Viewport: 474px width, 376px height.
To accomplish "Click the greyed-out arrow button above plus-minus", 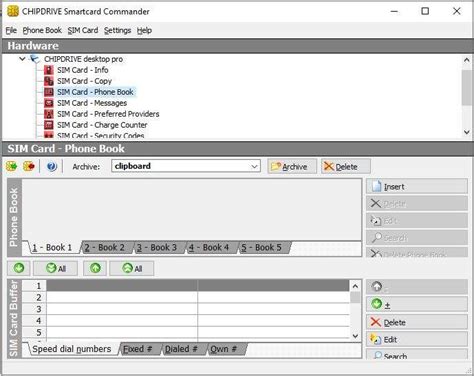I will [417, 287].
